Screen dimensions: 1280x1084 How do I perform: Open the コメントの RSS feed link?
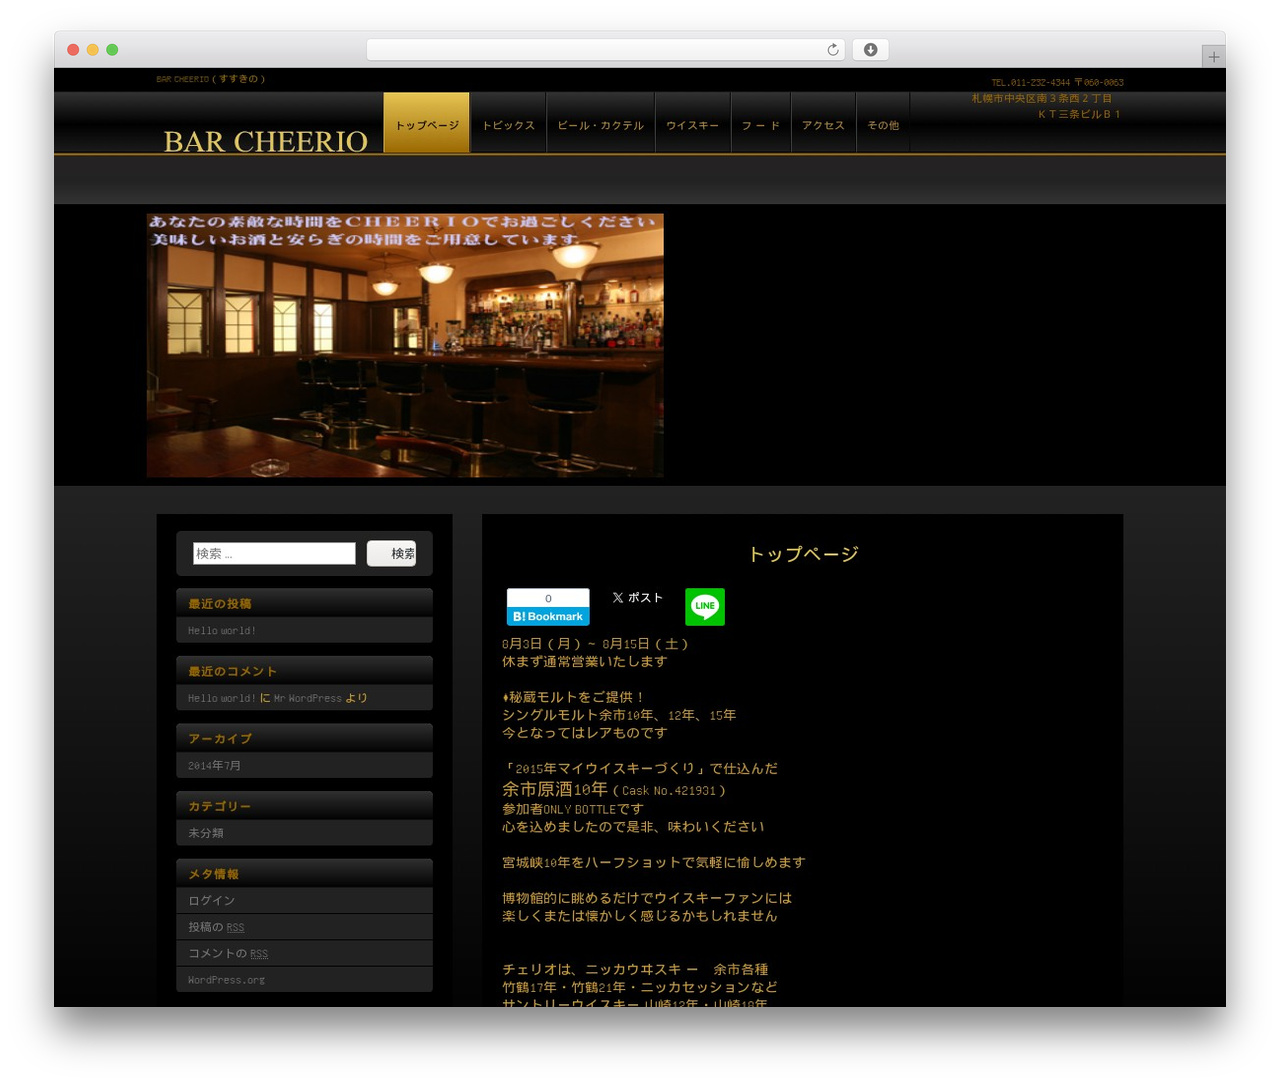[228, 953]
